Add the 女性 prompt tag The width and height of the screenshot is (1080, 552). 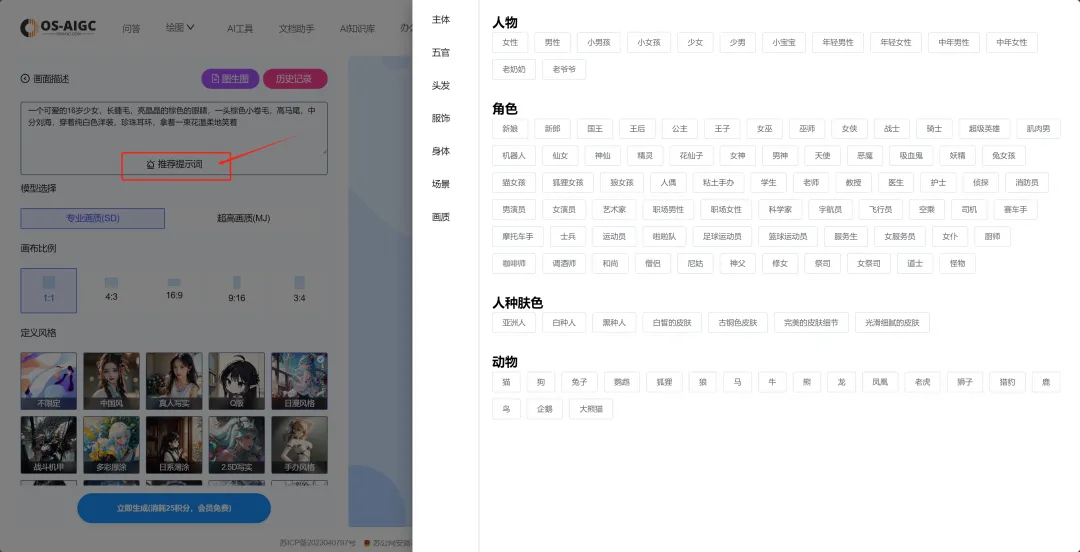[510, 42]
